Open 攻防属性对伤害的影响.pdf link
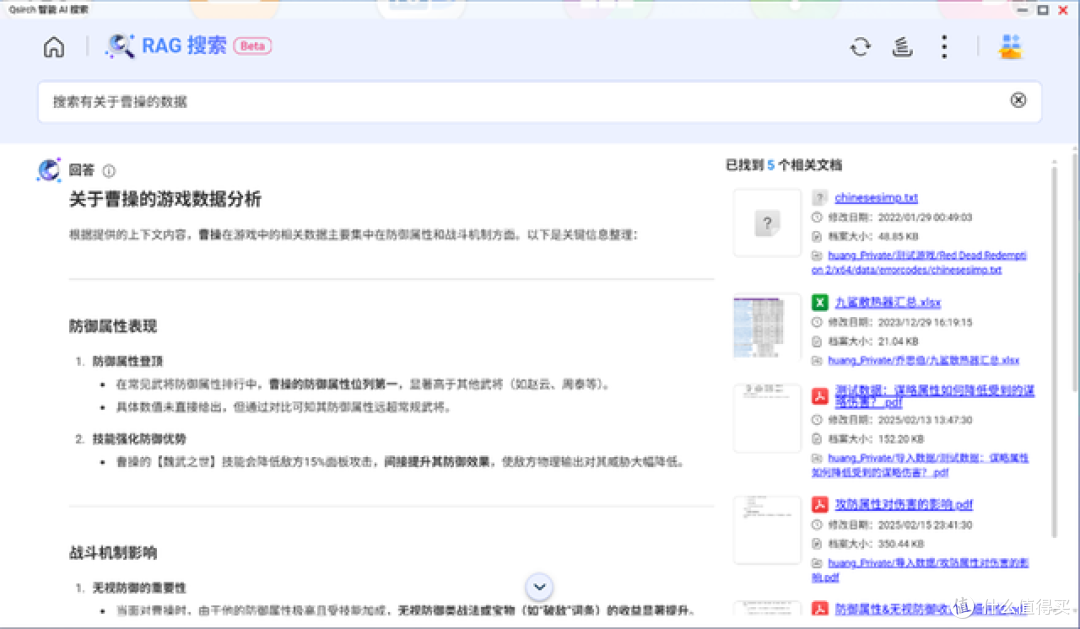 904,504
